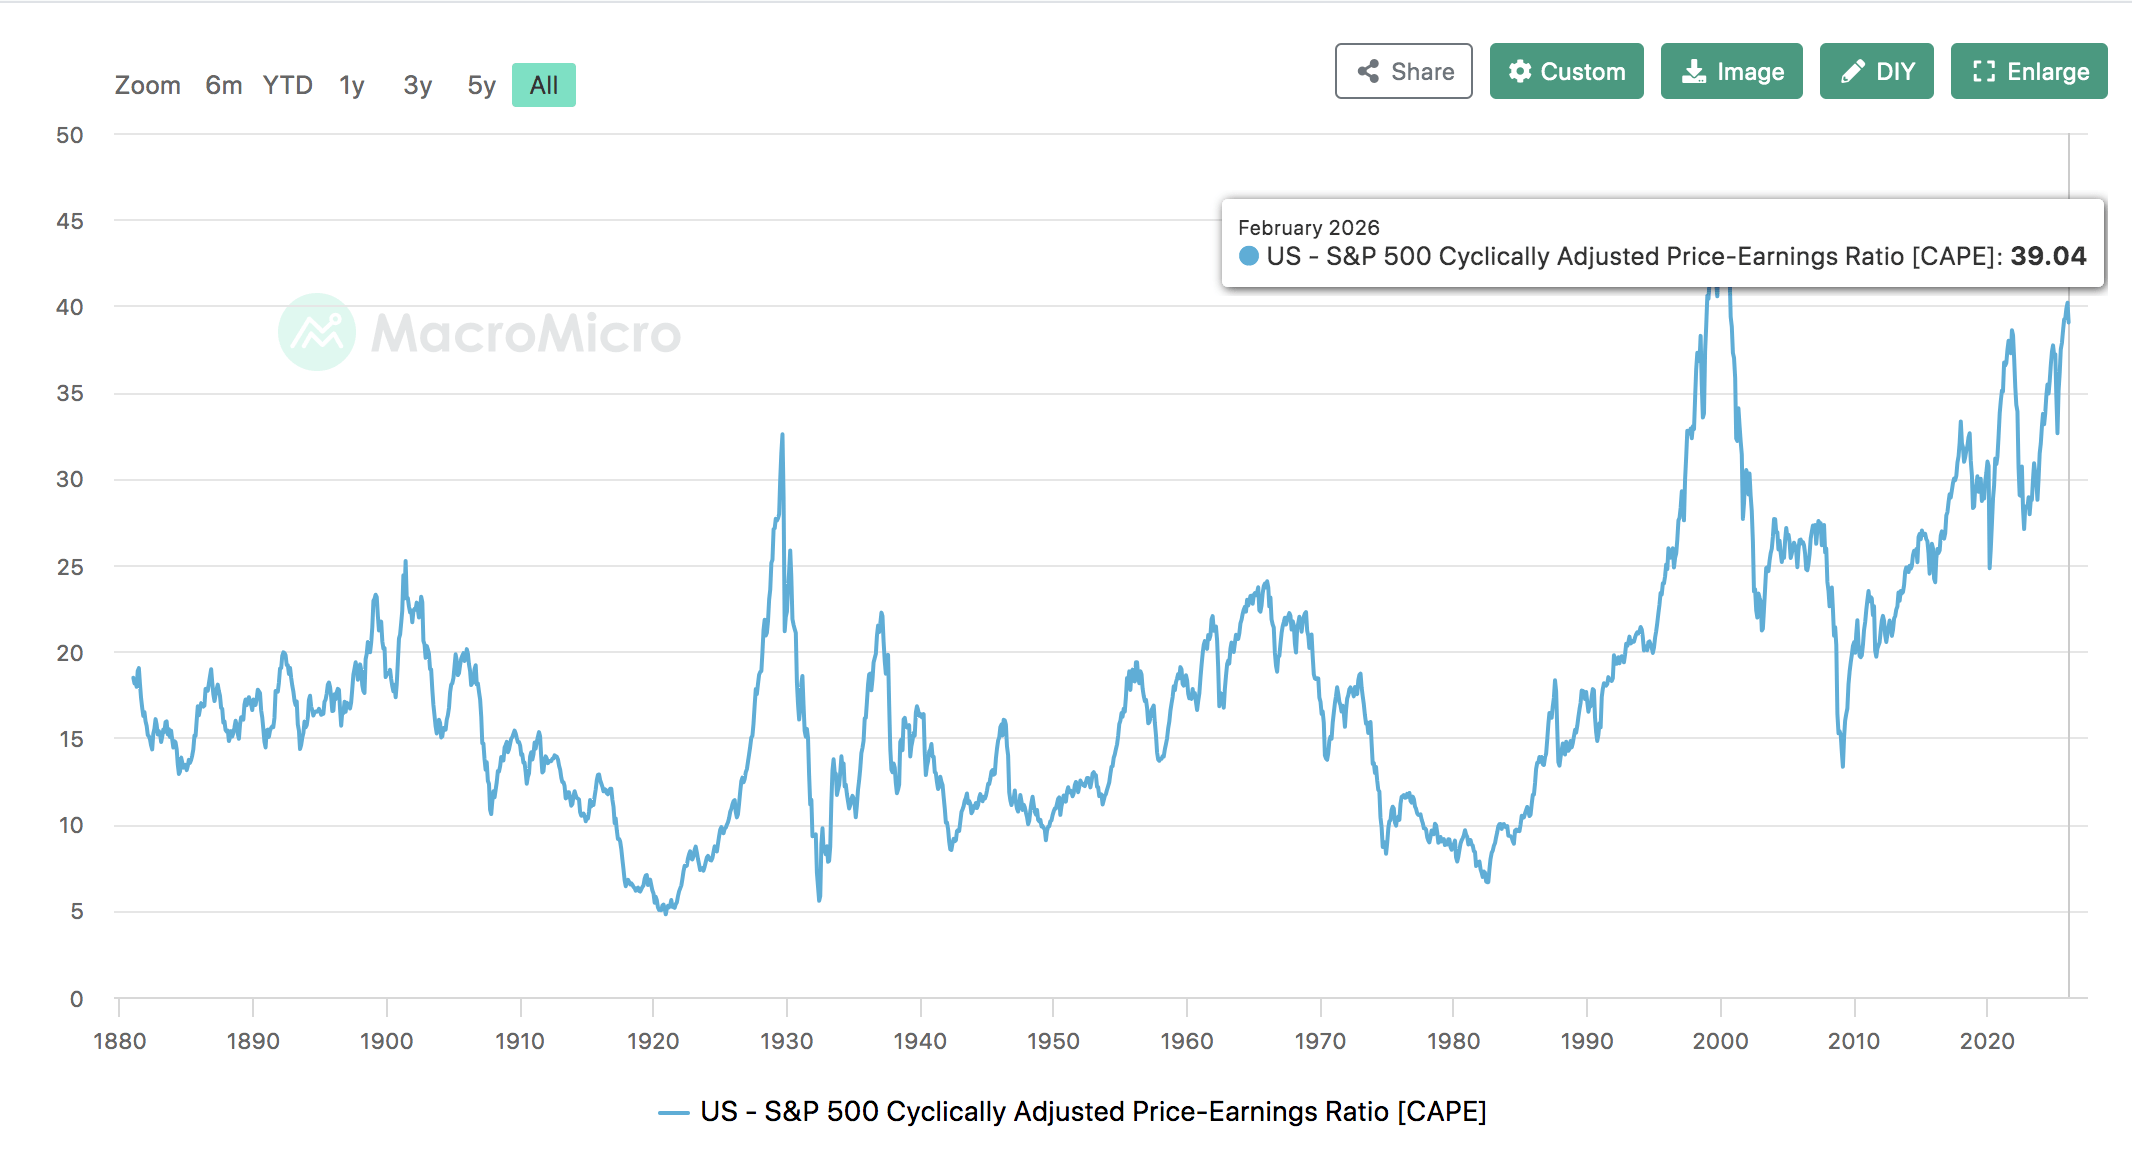
Task: Click the blue dot in the tooltip
Action: (x=1249, y=256)
